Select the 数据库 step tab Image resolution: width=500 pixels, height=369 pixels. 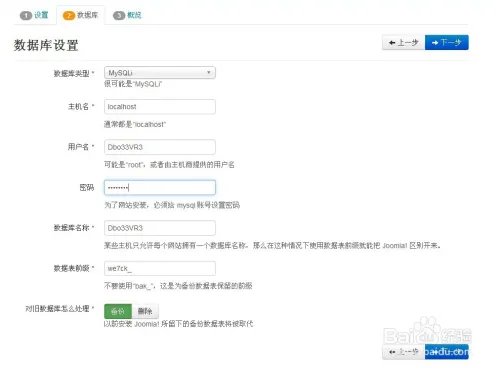pos(80,15)
